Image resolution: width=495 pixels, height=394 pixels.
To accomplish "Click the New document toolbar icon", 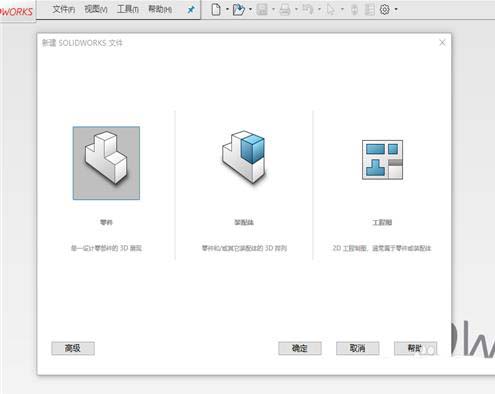I will 216,10.
